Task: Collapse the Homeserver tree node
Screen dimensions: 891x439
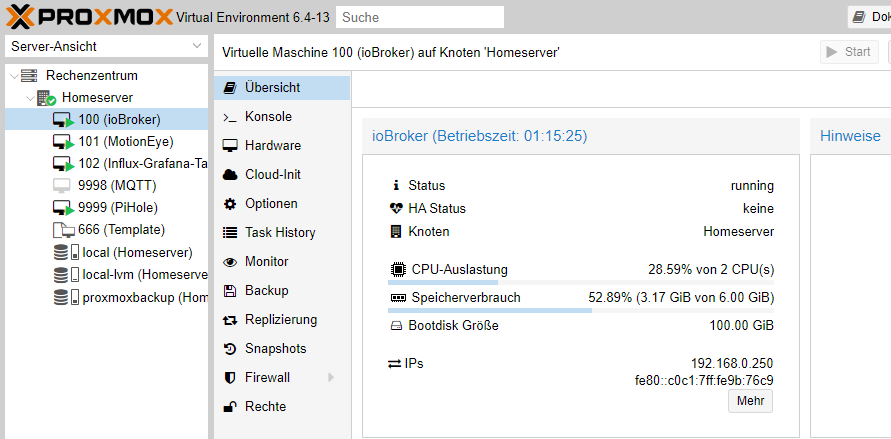Action: [x=28, y=98]
